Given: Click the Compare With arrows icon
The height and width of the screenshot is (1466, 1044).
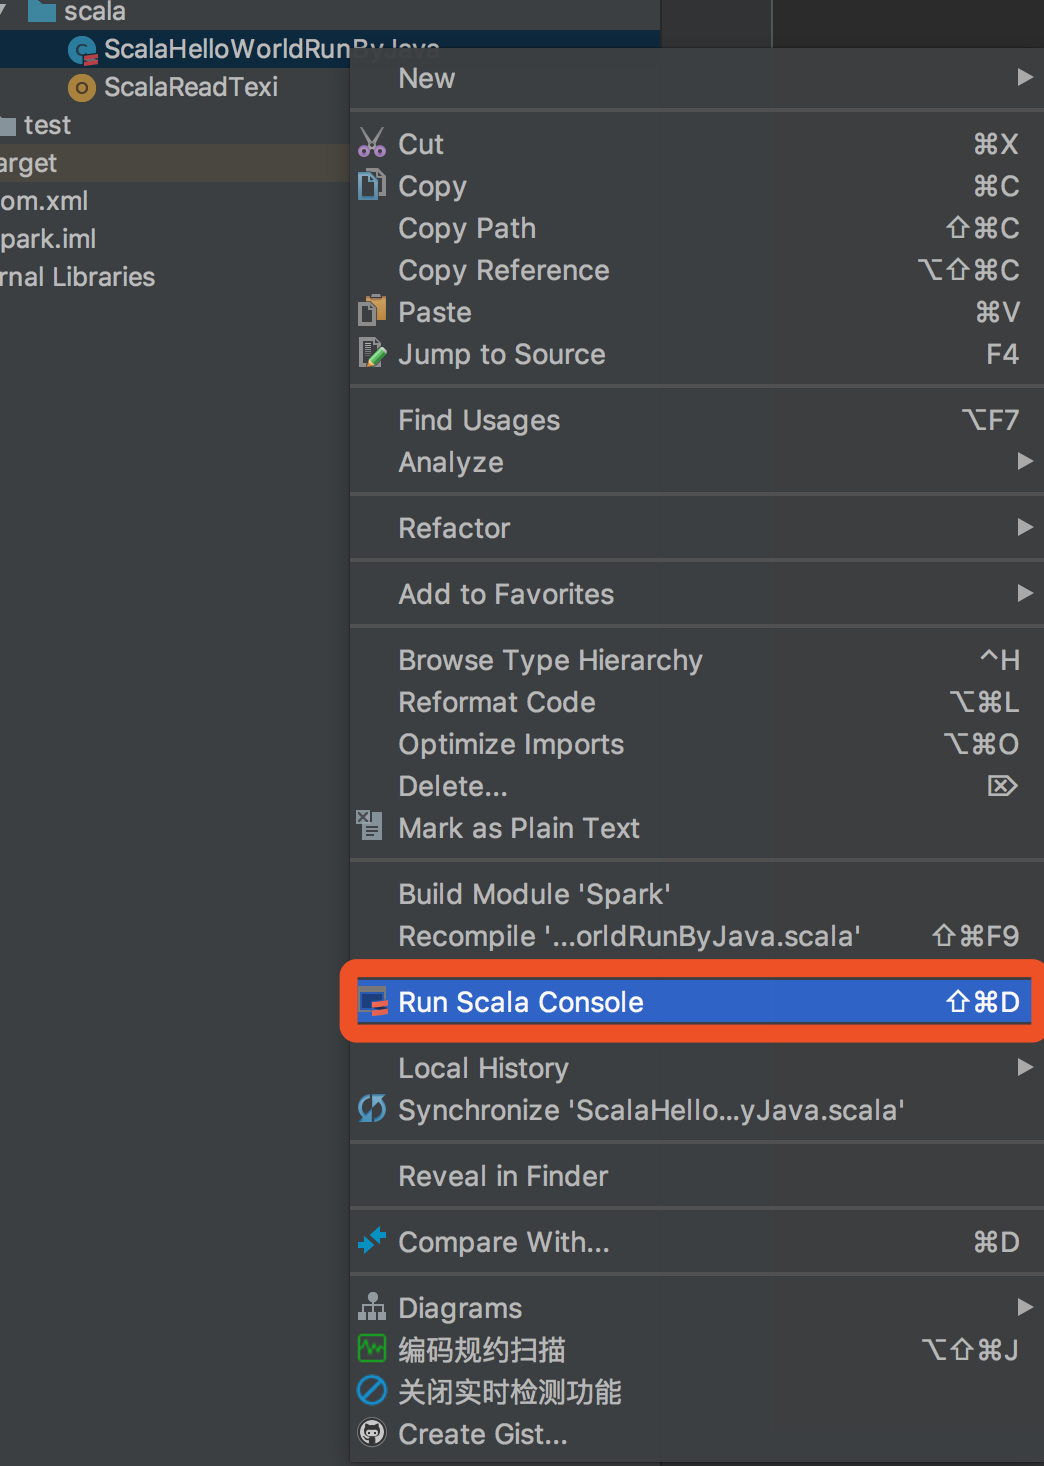Looking at the screenshot, I should (x=372, y=1241).
